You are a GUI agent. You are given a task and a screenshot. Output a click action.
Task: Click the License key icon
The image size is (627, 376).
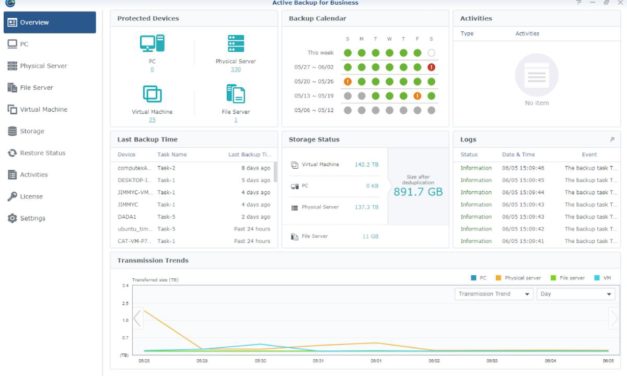tap(12, 196)
